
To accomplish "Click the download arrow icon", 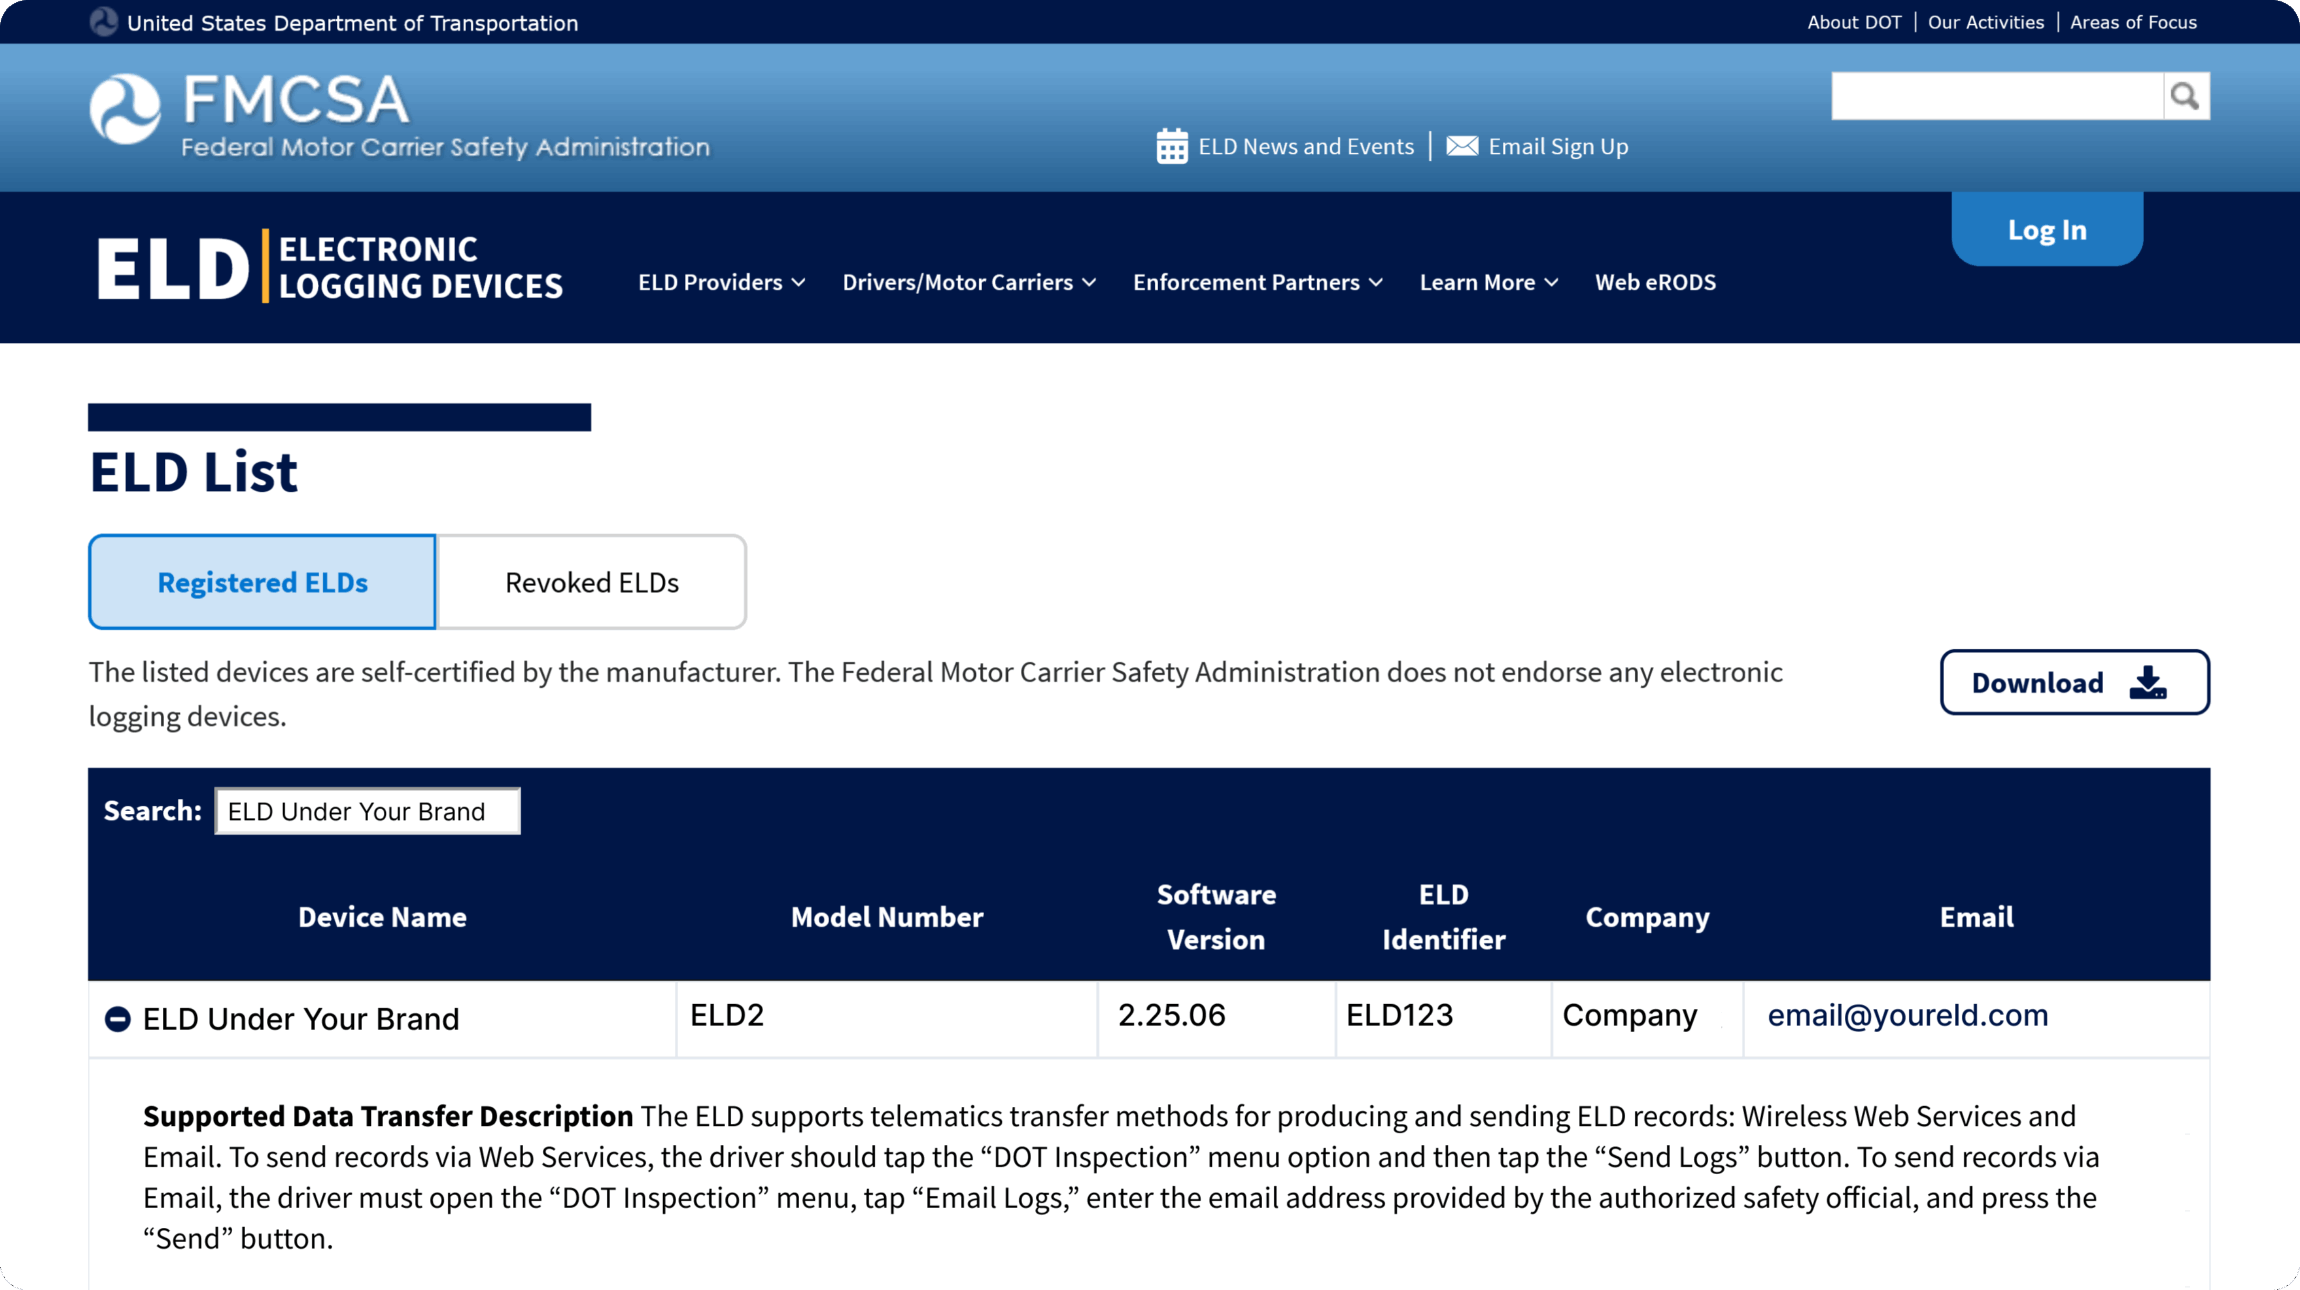I will point(2148,683).
